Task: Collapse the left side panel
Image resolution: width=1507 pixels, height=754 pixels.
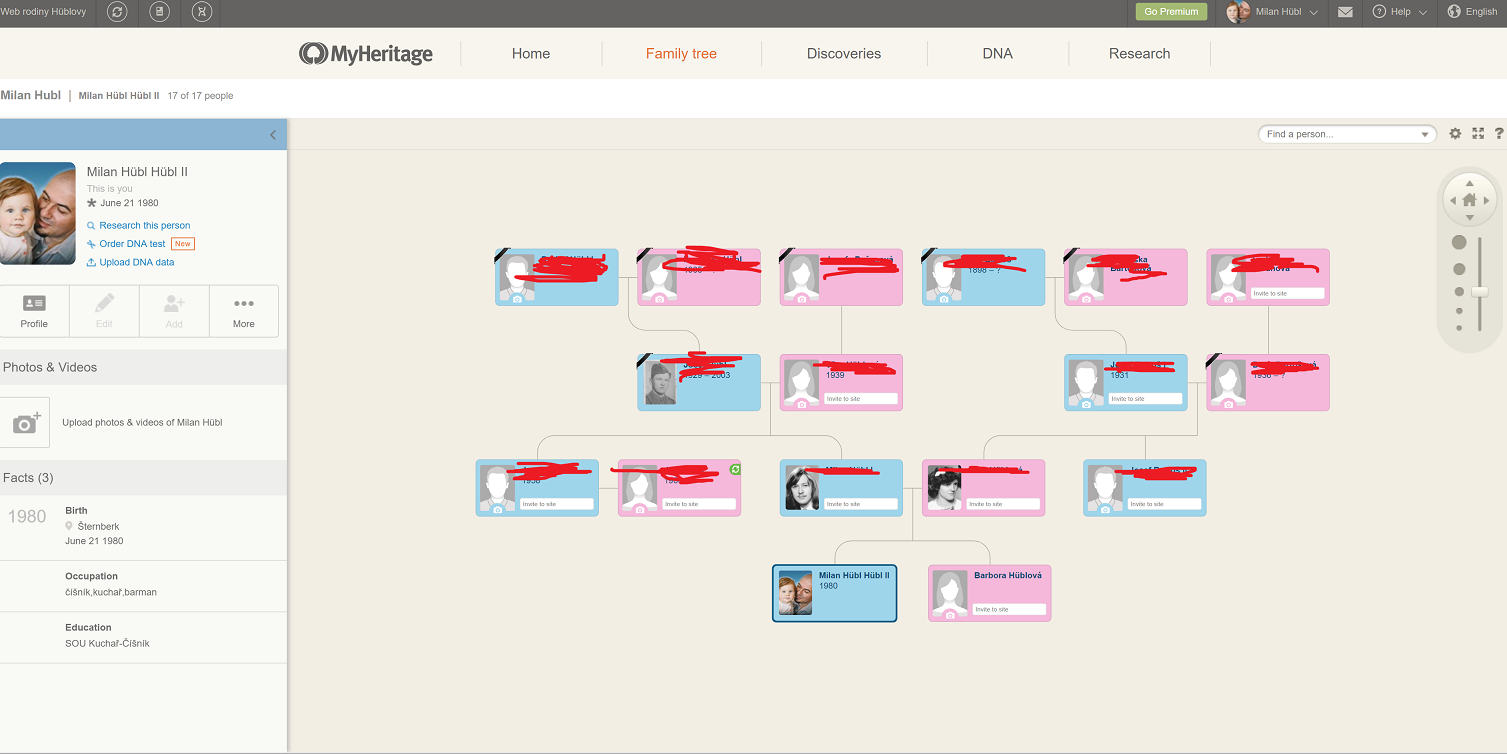Action: pyautogui.click(x=273, y=135)
